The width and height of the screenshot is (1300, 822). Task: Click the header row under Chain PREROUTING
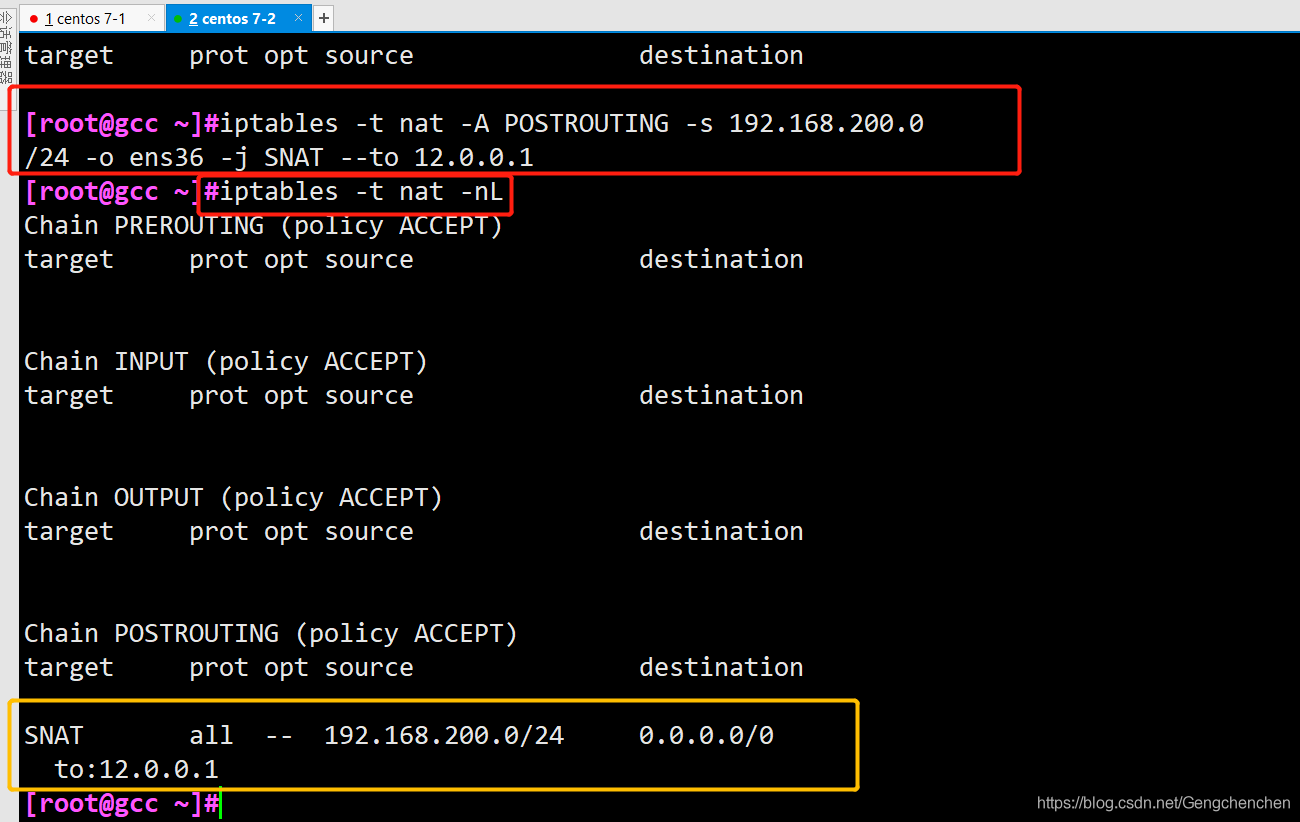414,260
